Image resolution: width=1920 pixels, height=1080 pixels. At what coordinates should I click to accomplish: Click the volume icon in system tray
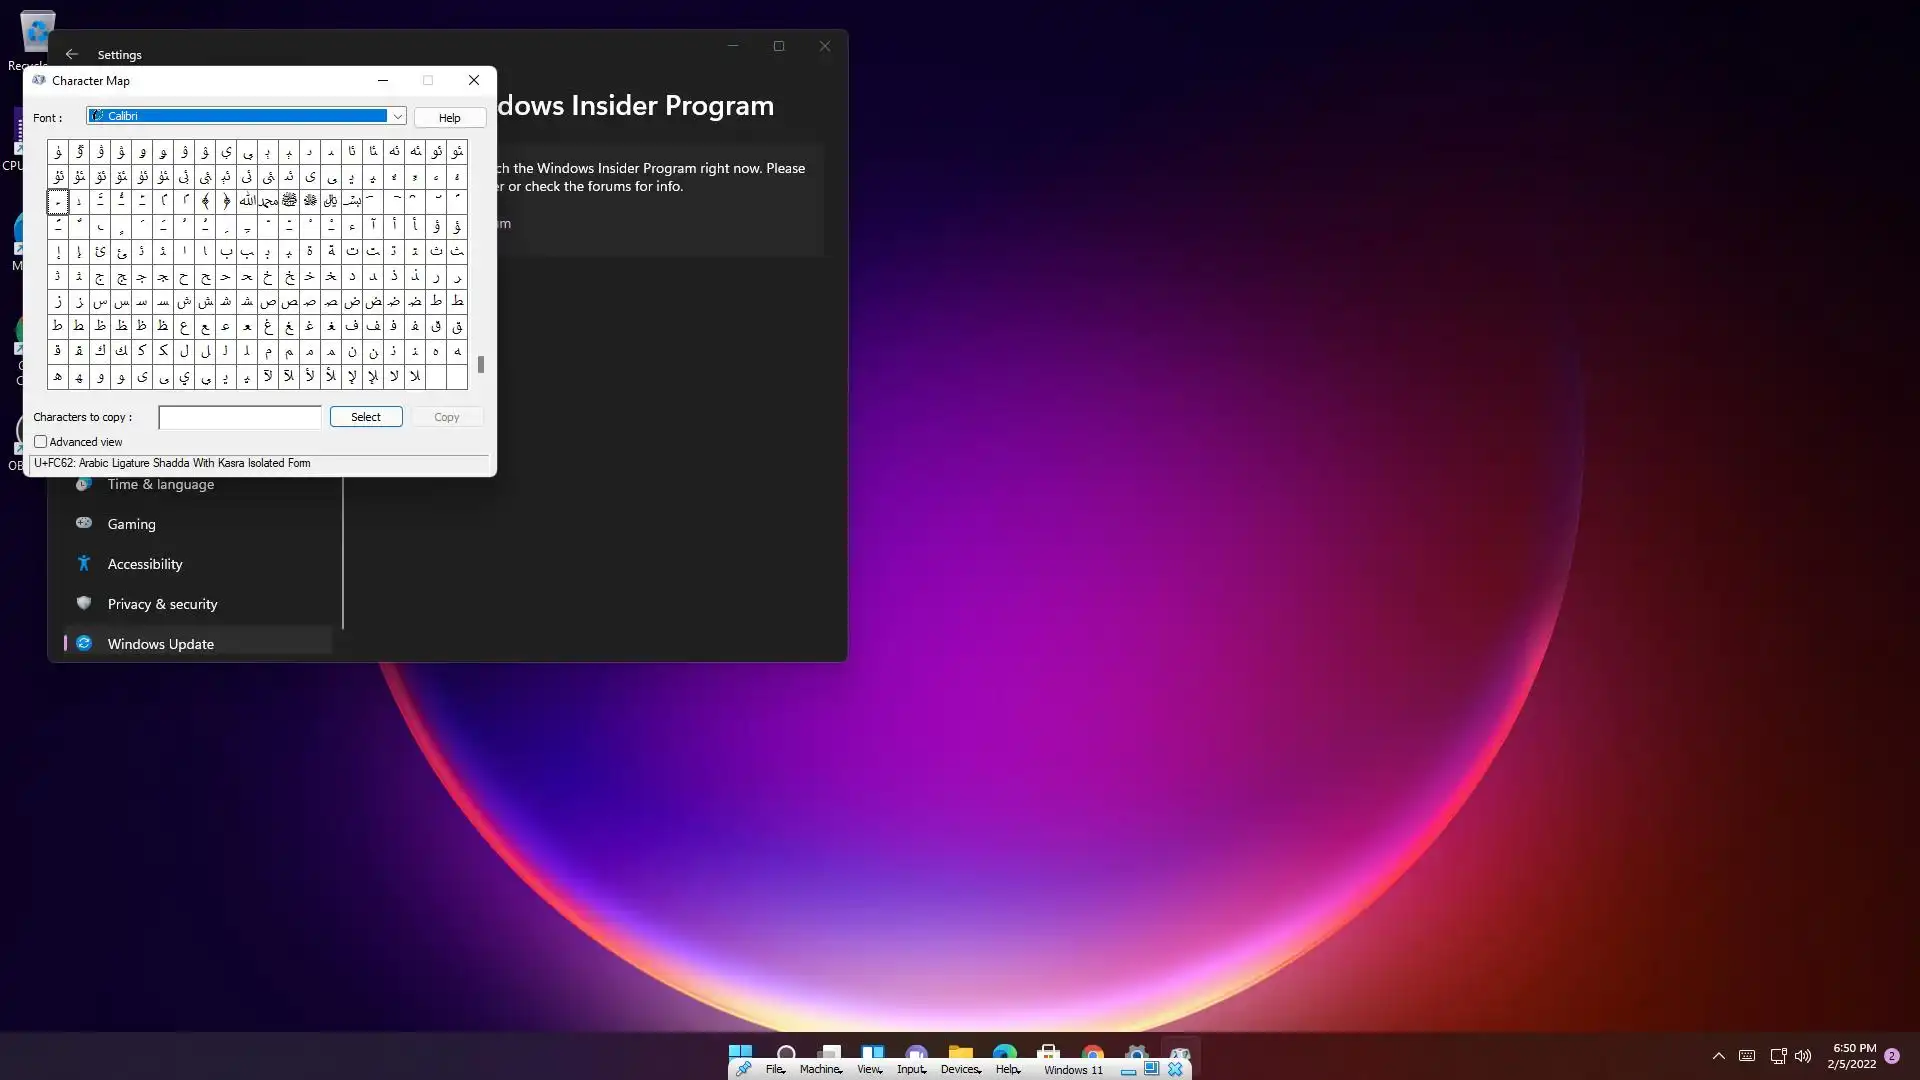(1803, 1056)
